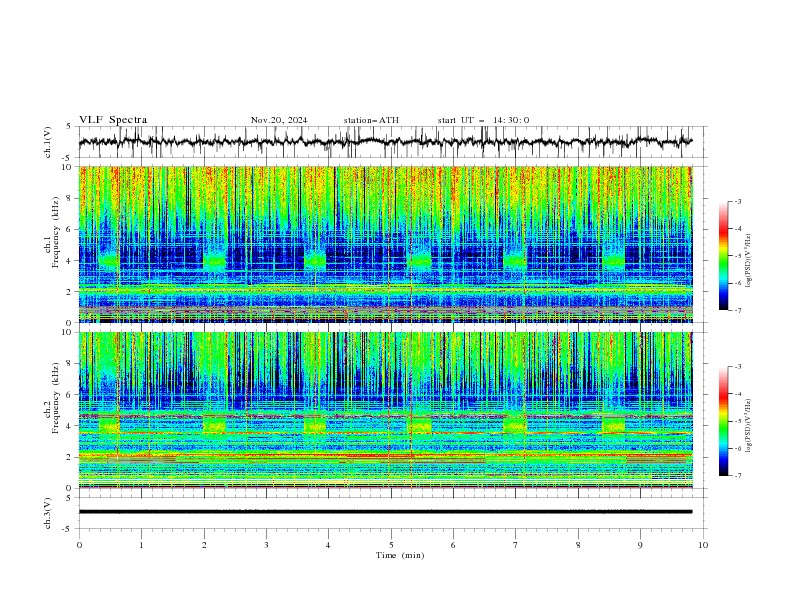
Task: Click time axis tick label "0"
Action: [x=79, y=545]
